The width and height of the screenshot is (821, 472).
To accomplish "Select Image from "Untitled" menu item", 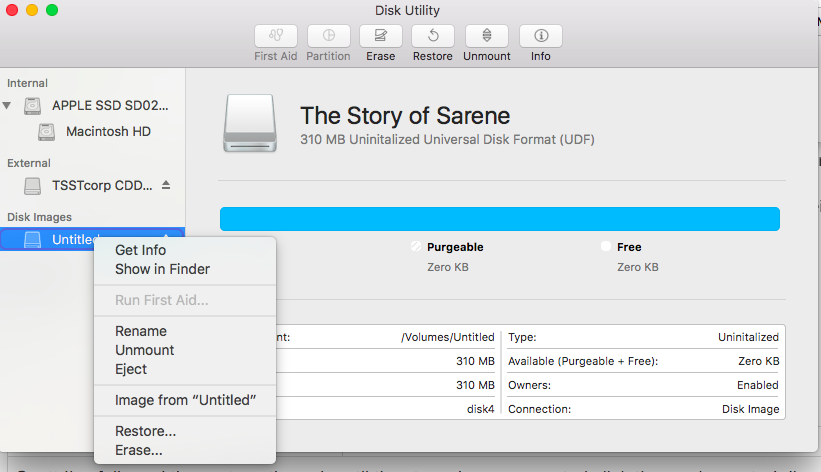I will click(186, 400).
